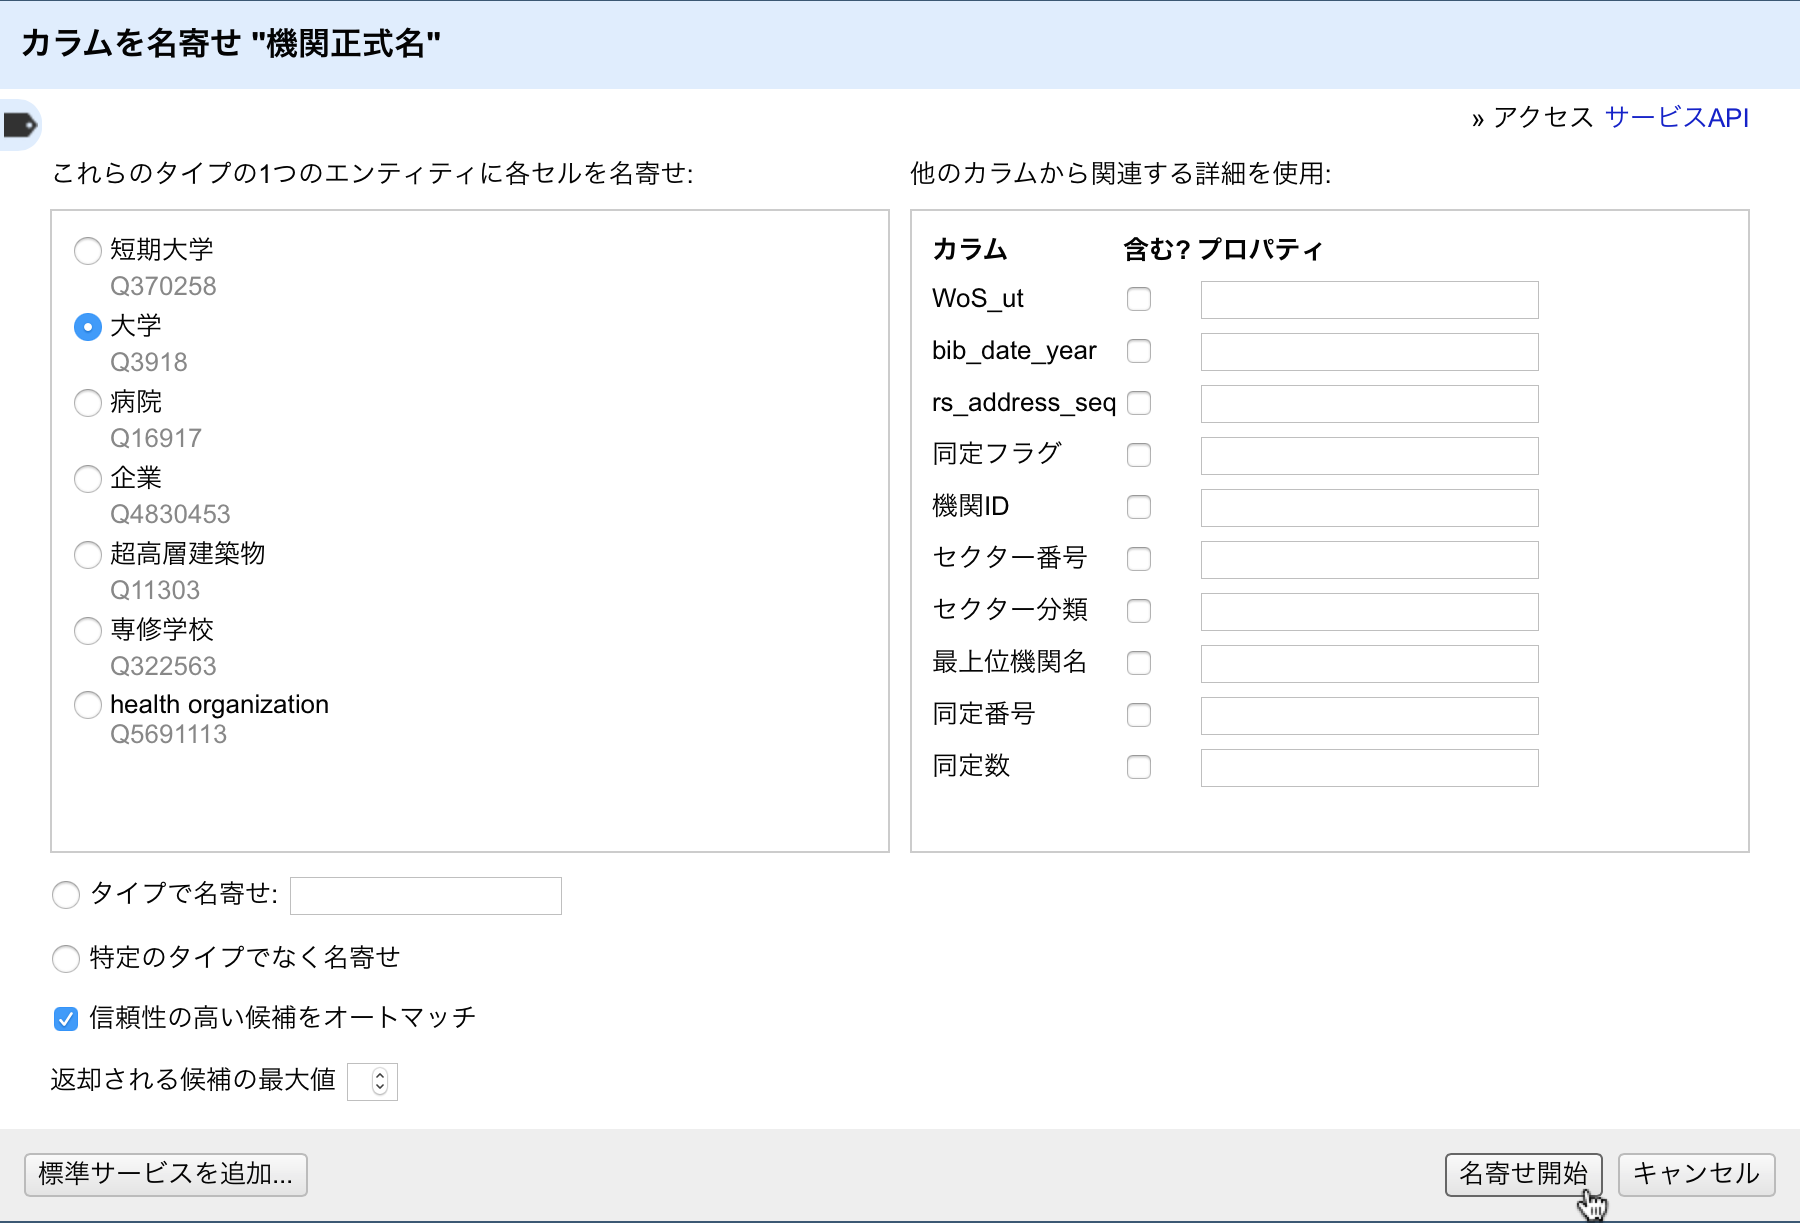
Task: Check the include box for bib_date_year
Action: point(1139,351)
